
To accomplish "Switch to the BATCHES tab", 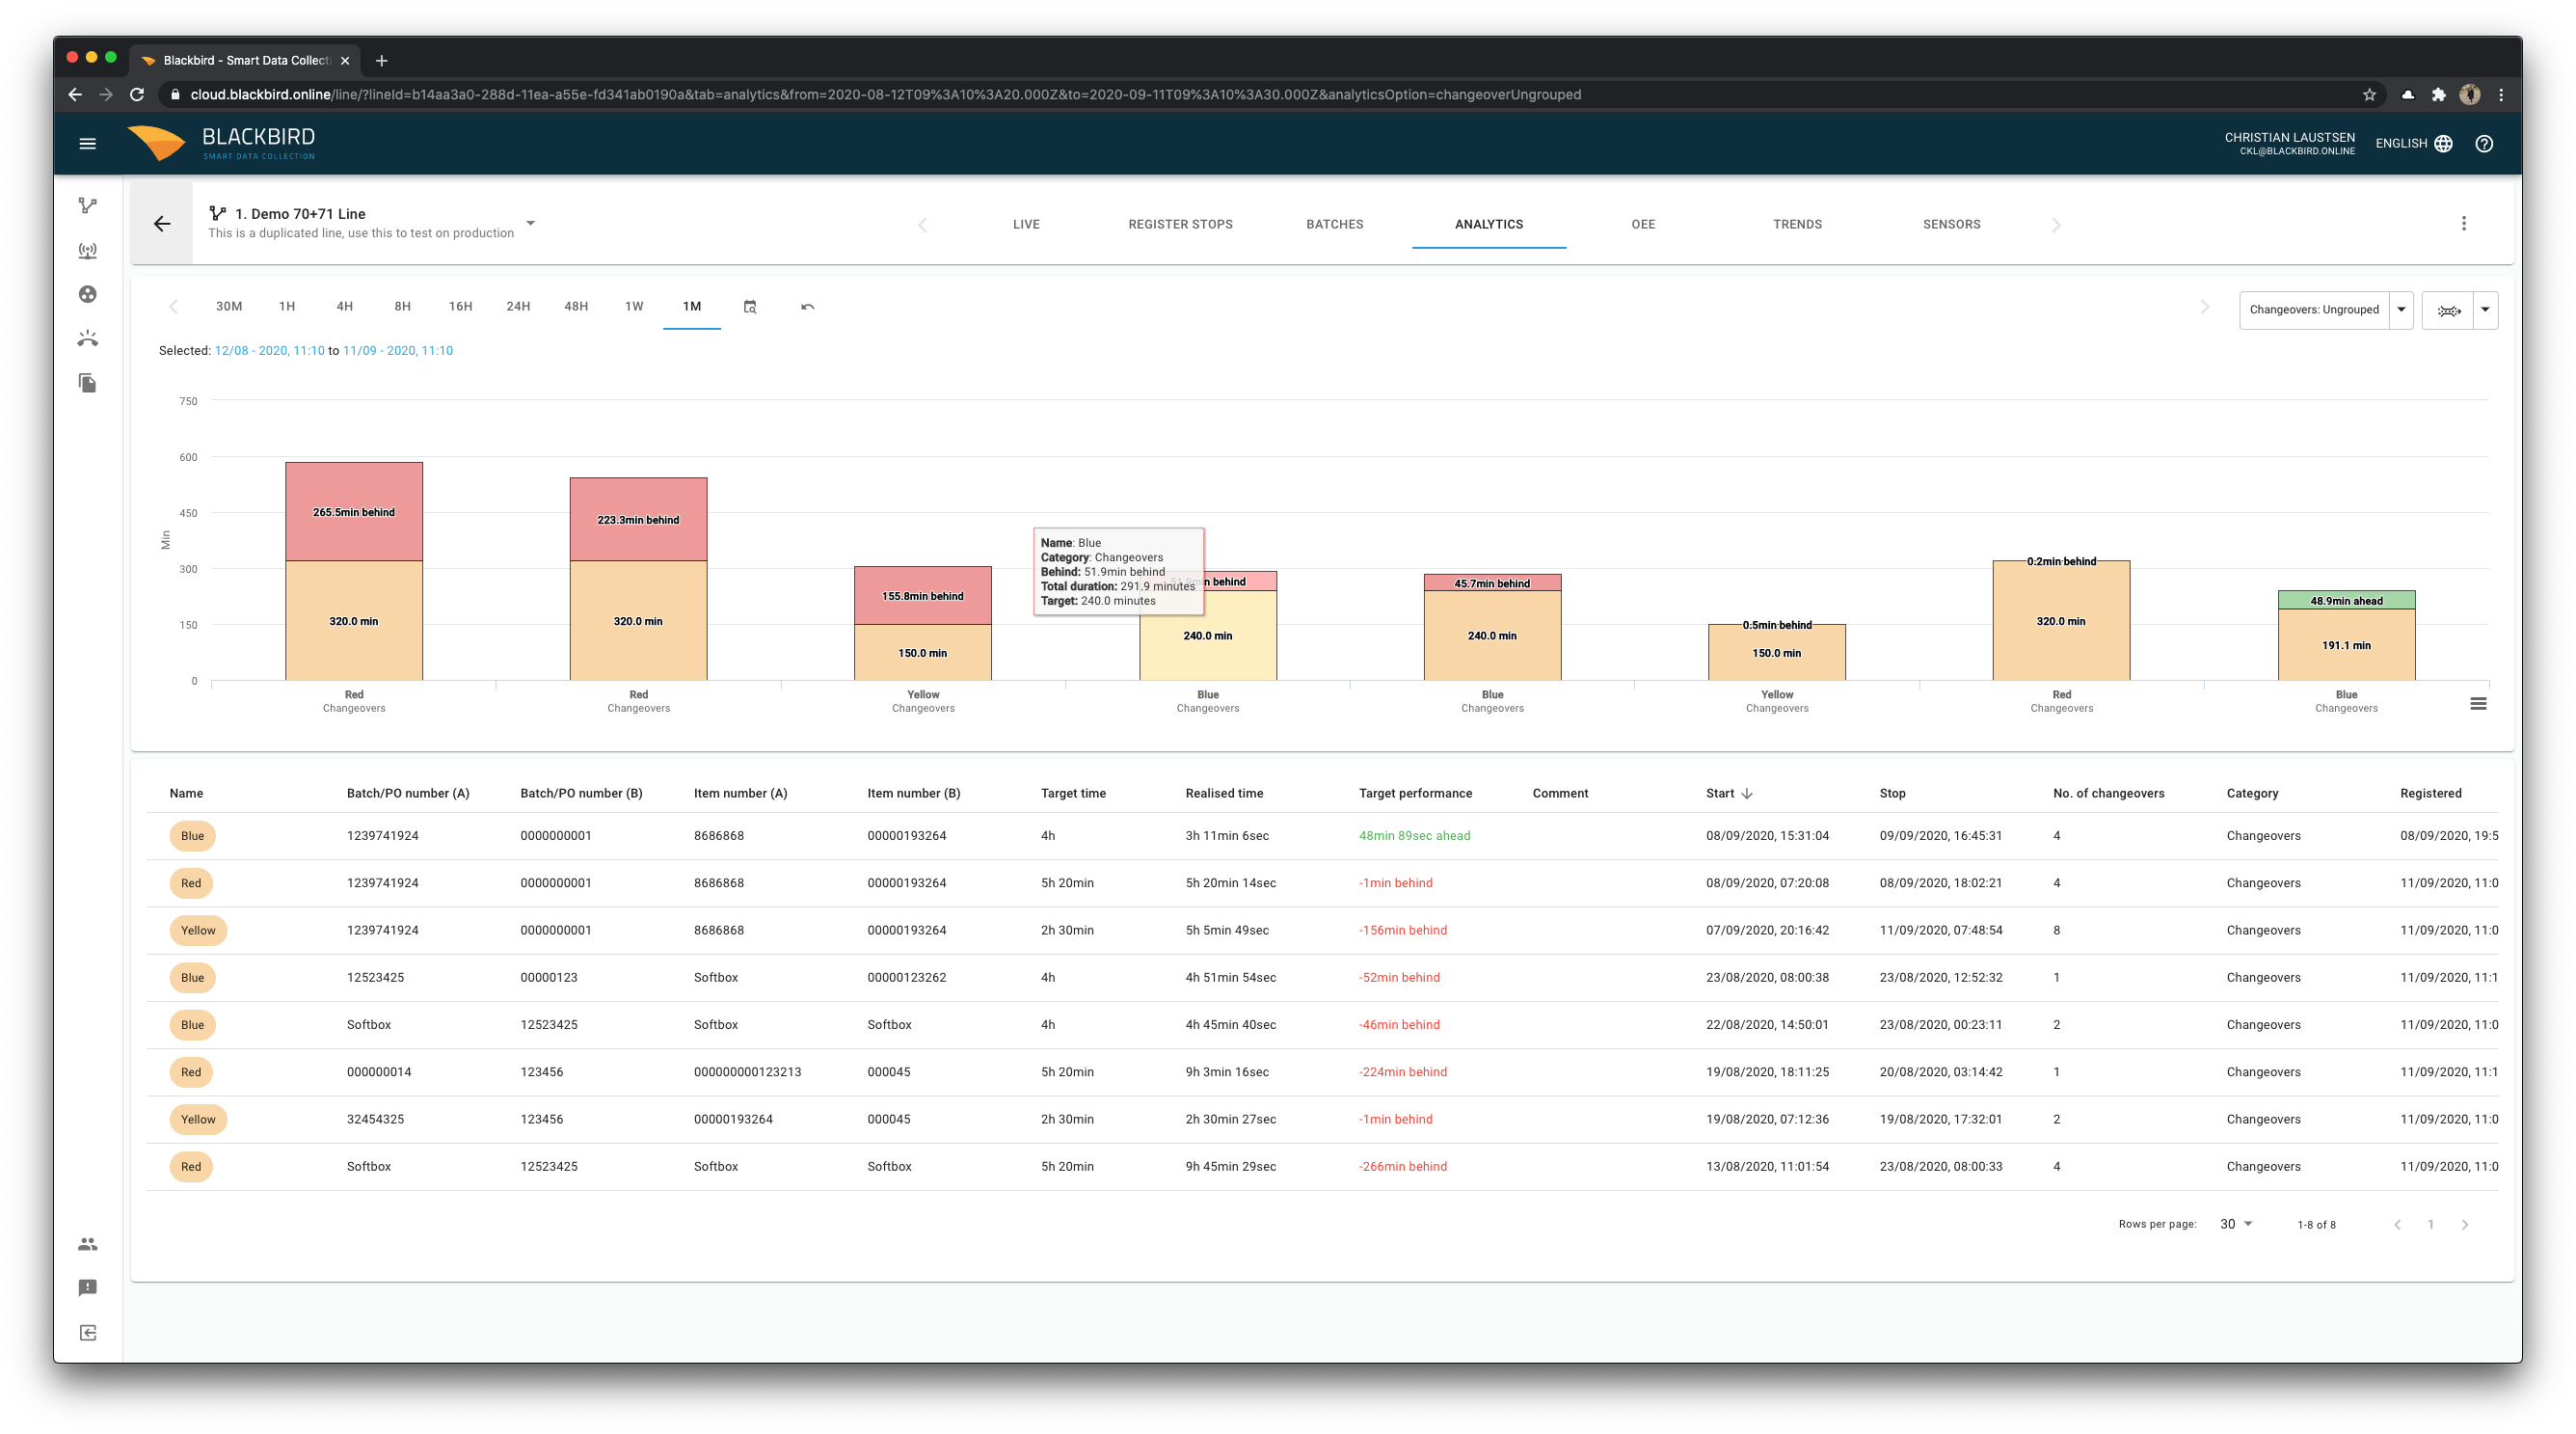I will (1334, 225).
